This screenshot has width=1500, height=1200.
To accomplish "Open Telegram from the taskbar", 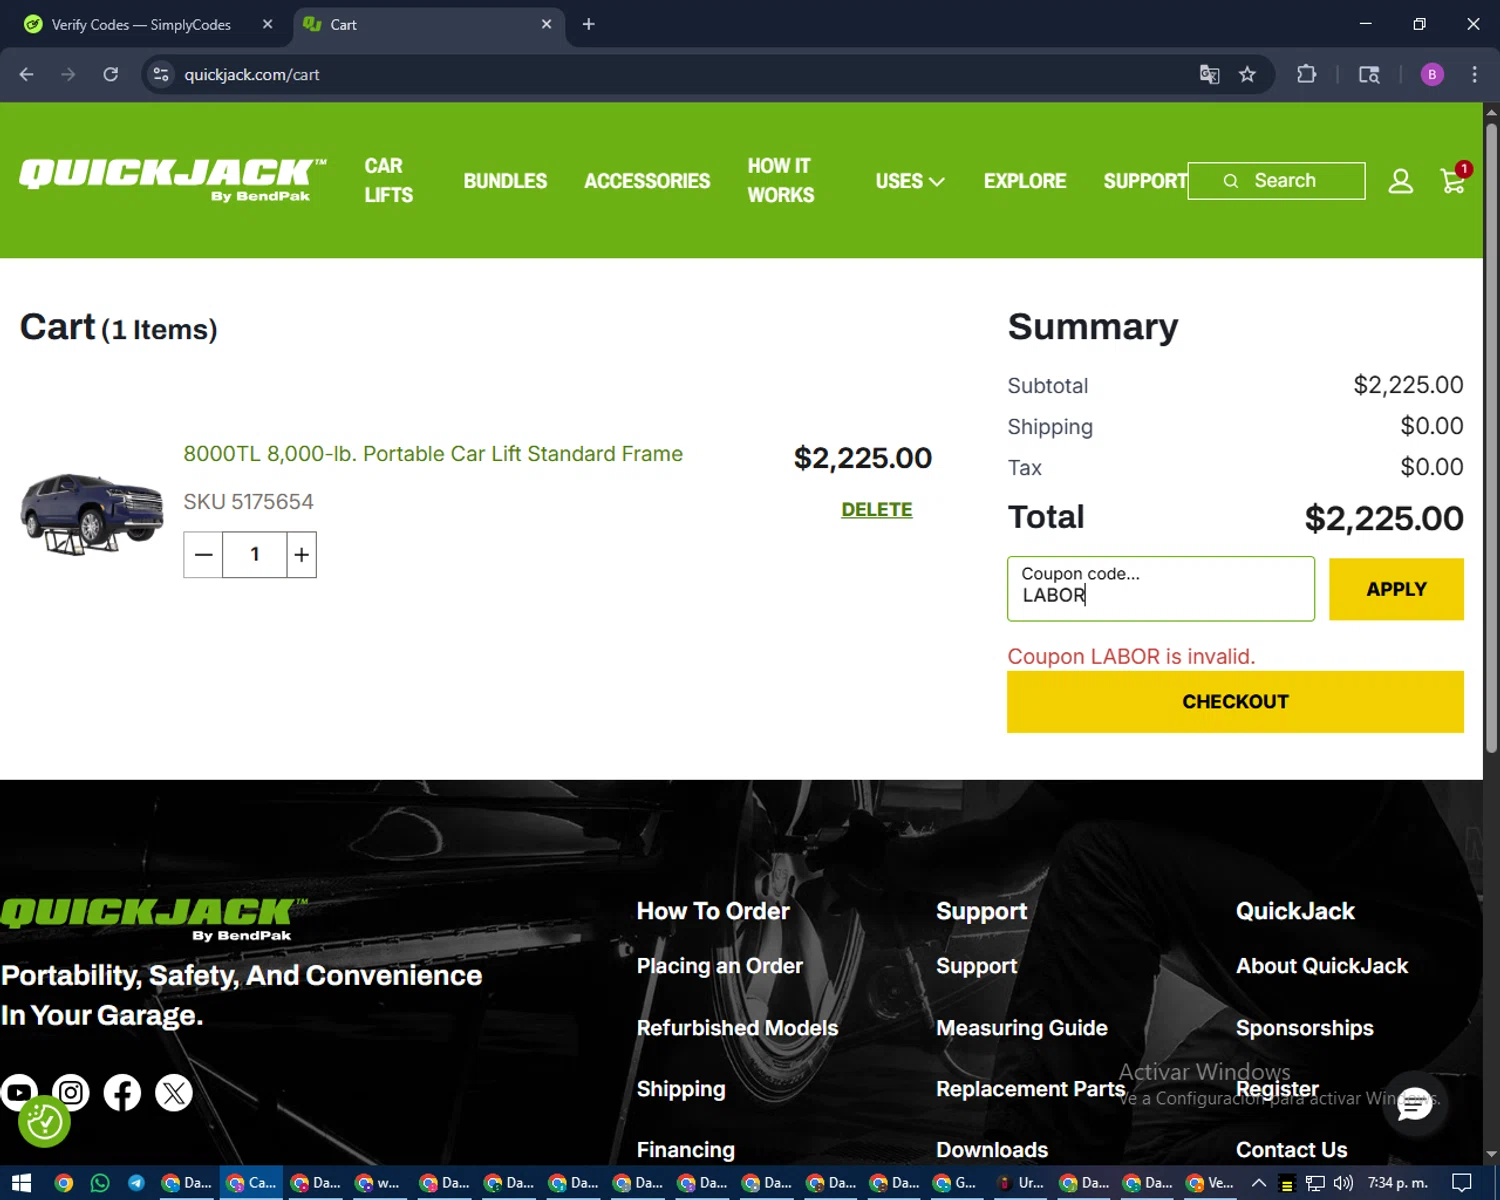I will 136,1183.
